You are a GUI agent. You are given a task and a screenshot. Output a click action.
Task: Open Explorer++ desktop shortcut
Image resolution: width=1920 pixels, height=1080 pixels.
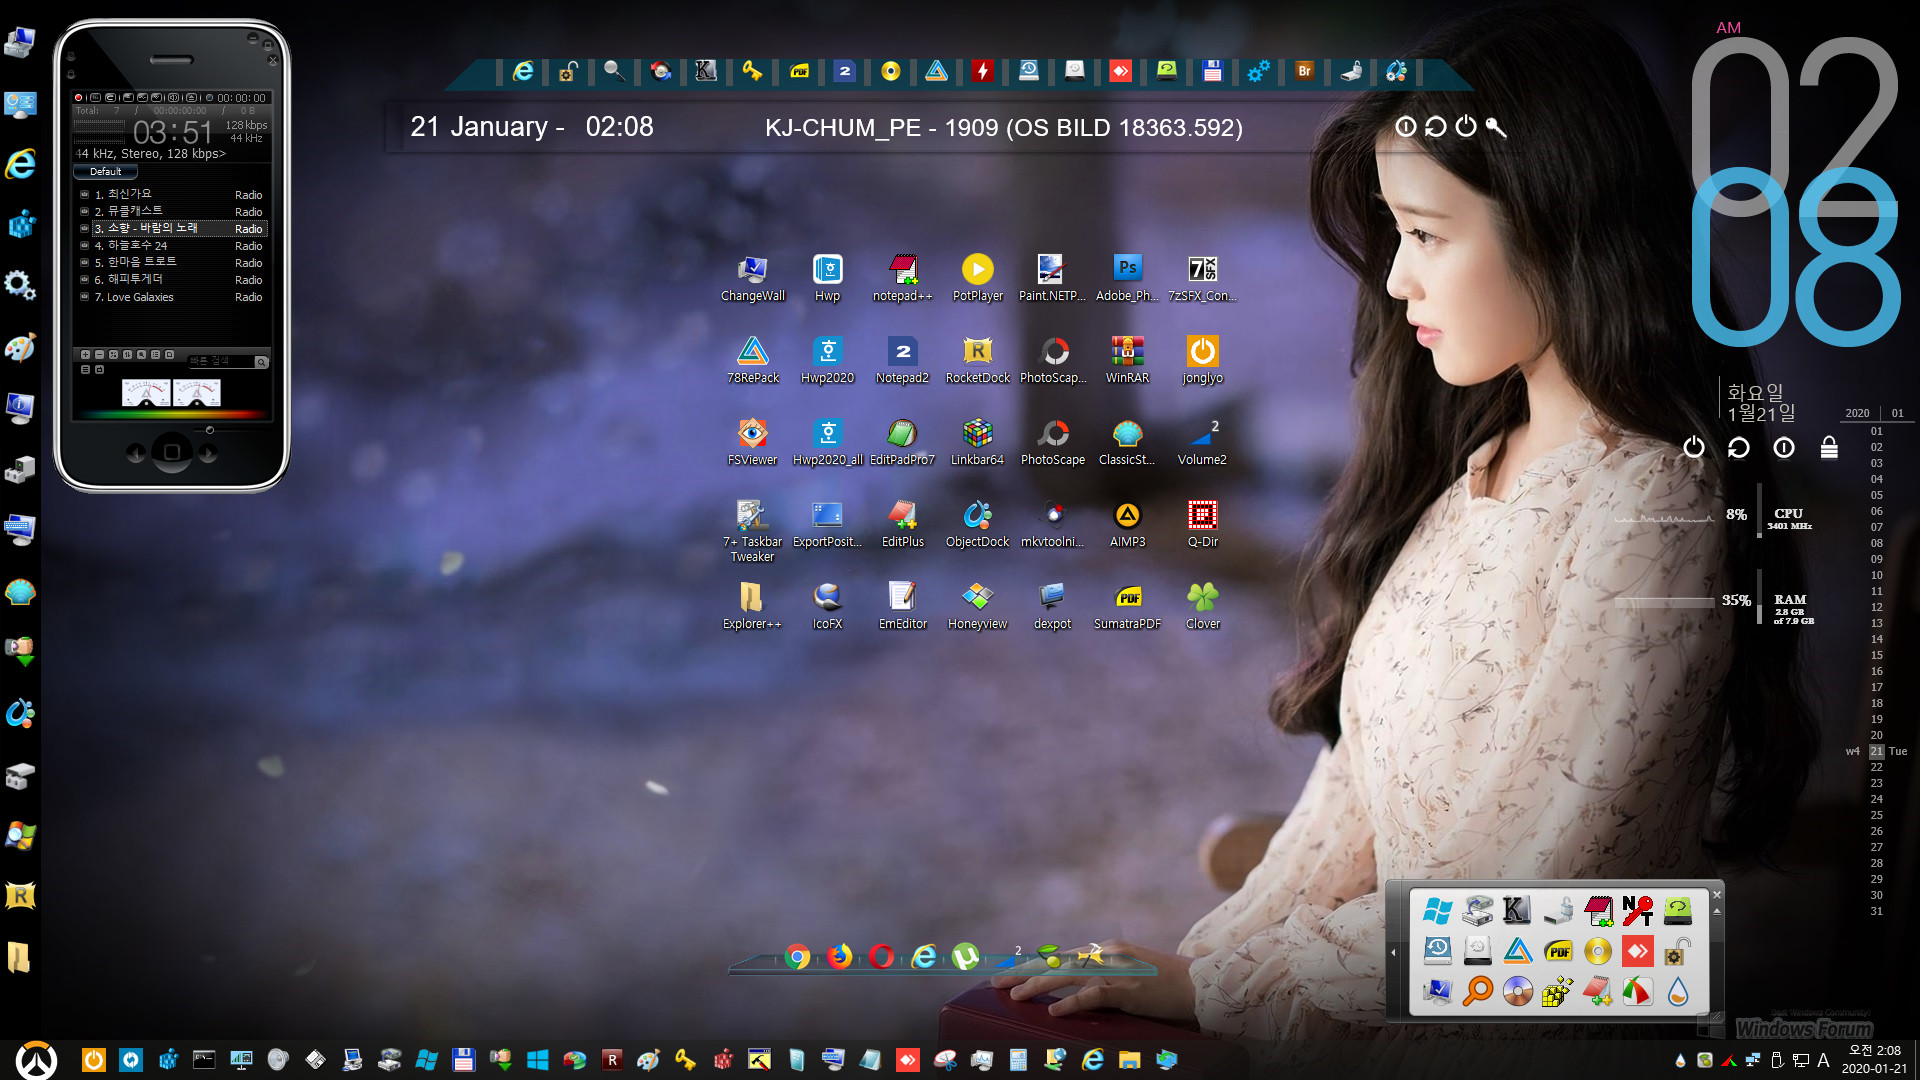pos(752,606)
